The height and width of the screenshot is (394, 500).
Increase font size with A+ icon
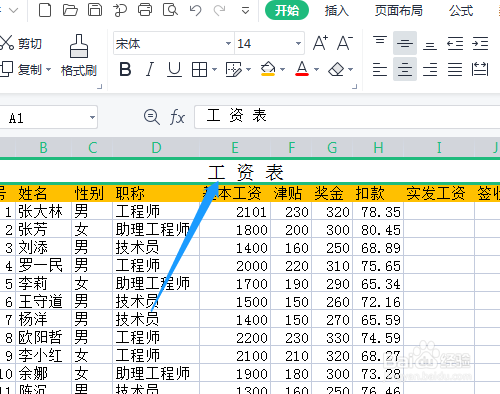(x=320, y=43)
